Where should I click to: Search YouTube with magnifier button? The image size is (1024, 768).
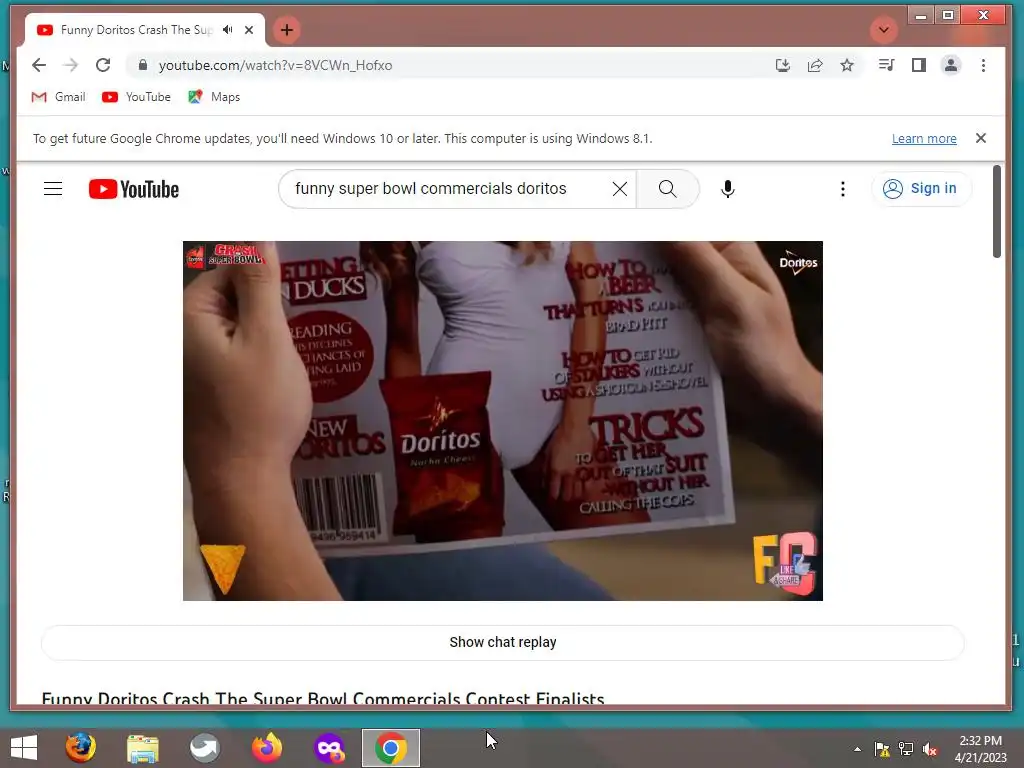[x=667, y=189]
